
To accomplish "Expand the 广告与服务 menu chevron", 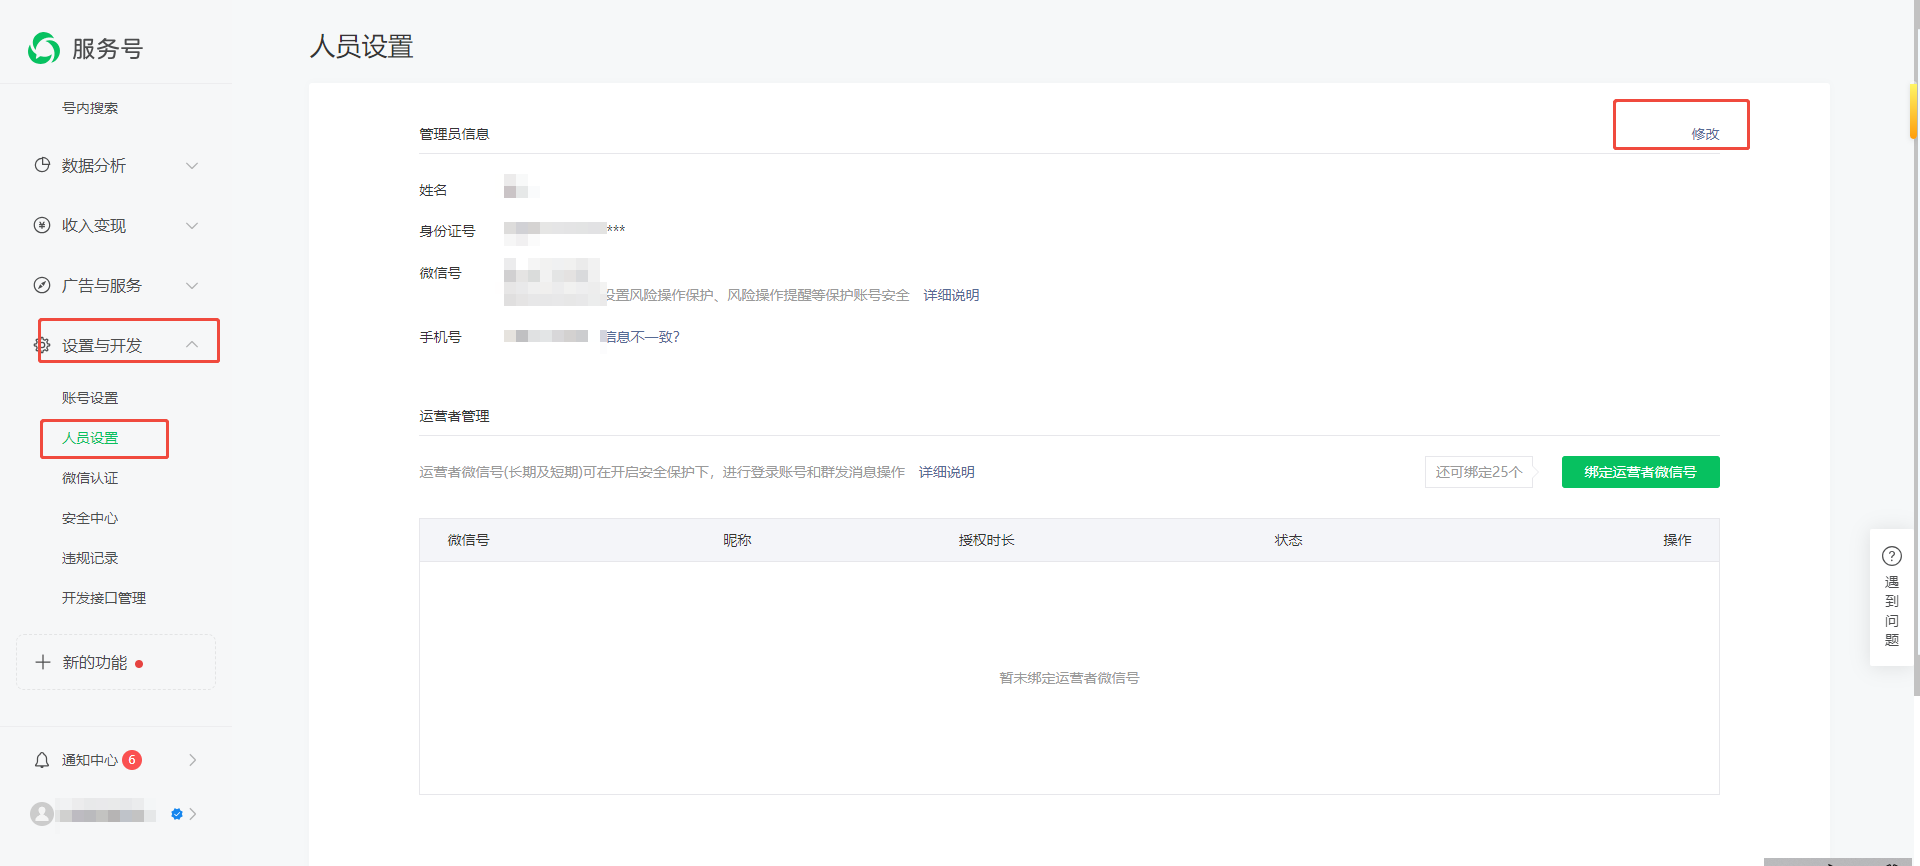I will click(x=192, y=286).
